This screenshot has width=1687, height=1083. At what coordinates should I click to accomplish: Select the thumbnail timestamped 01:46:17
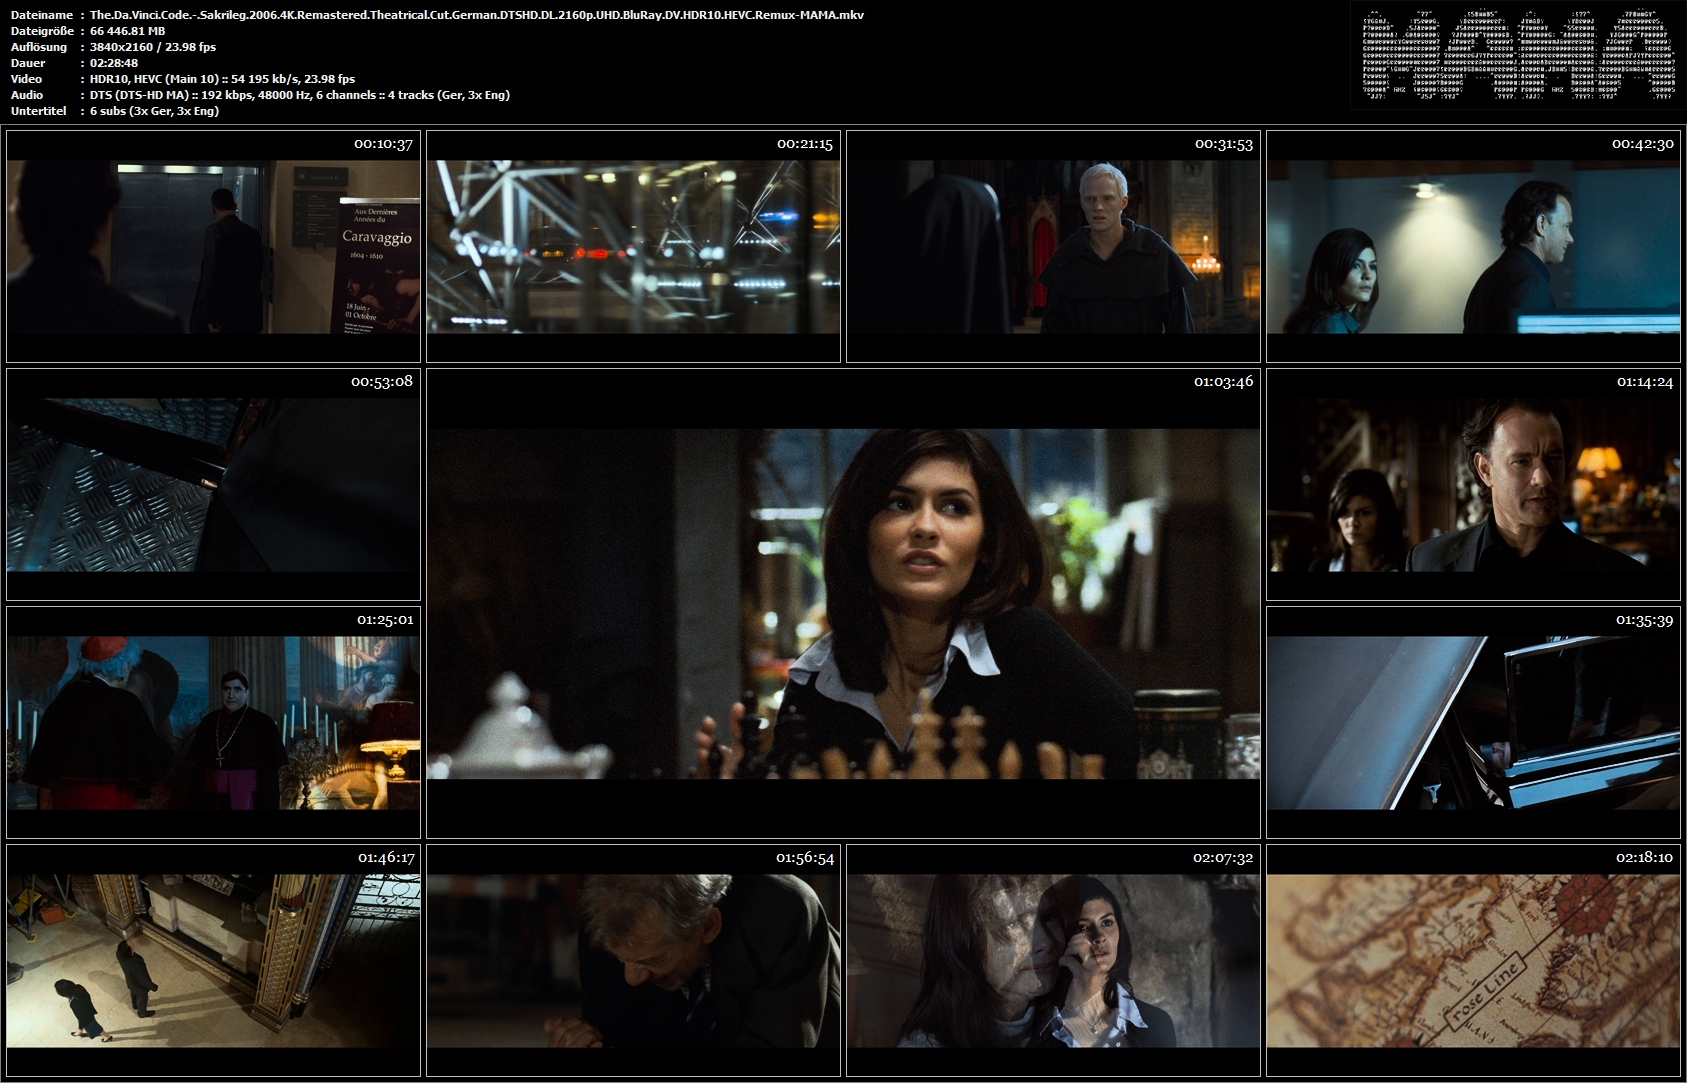[213, 960]
